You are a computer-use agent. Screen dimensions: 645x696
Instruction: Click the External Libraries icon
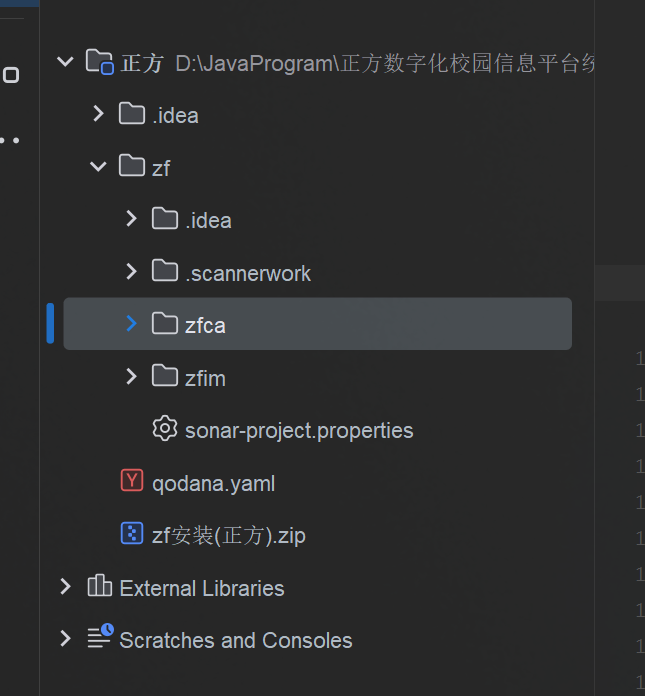(99, 587)
